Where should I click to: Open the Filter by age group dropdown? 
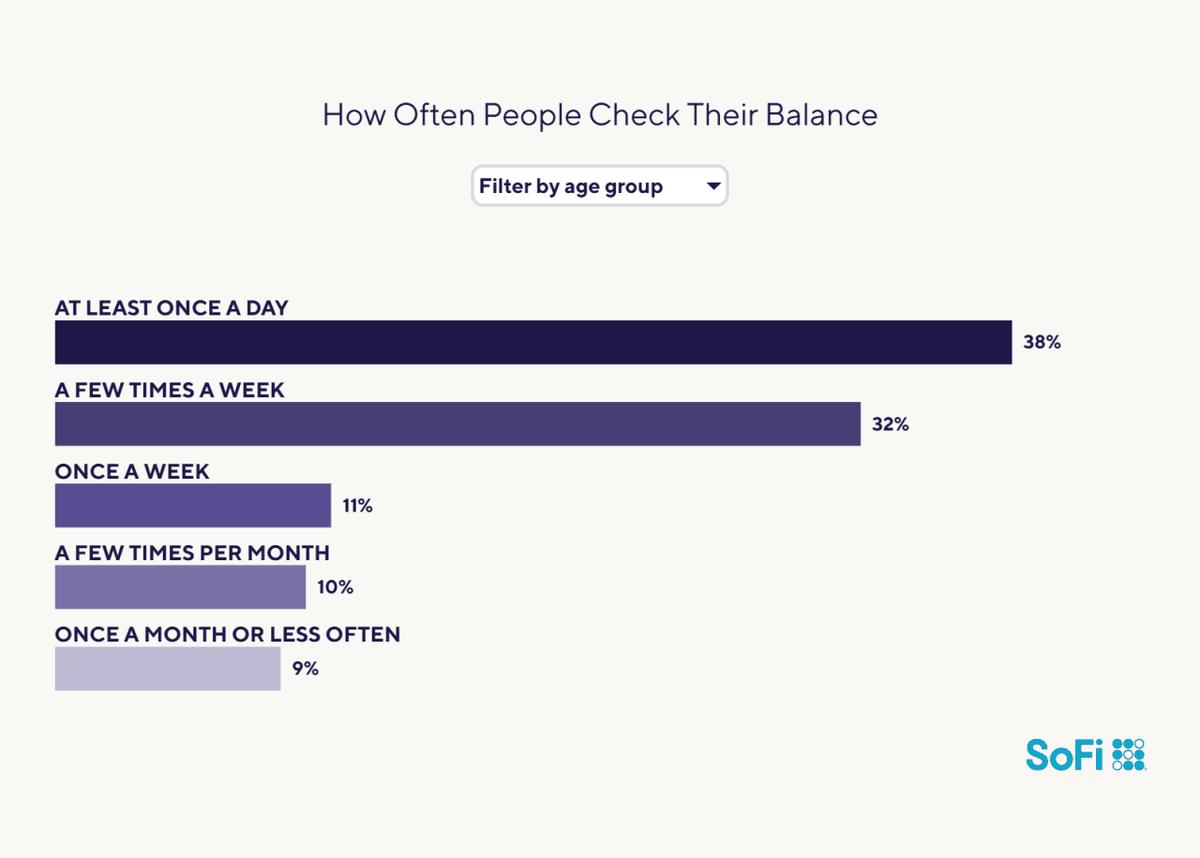(x=599, y=186)
